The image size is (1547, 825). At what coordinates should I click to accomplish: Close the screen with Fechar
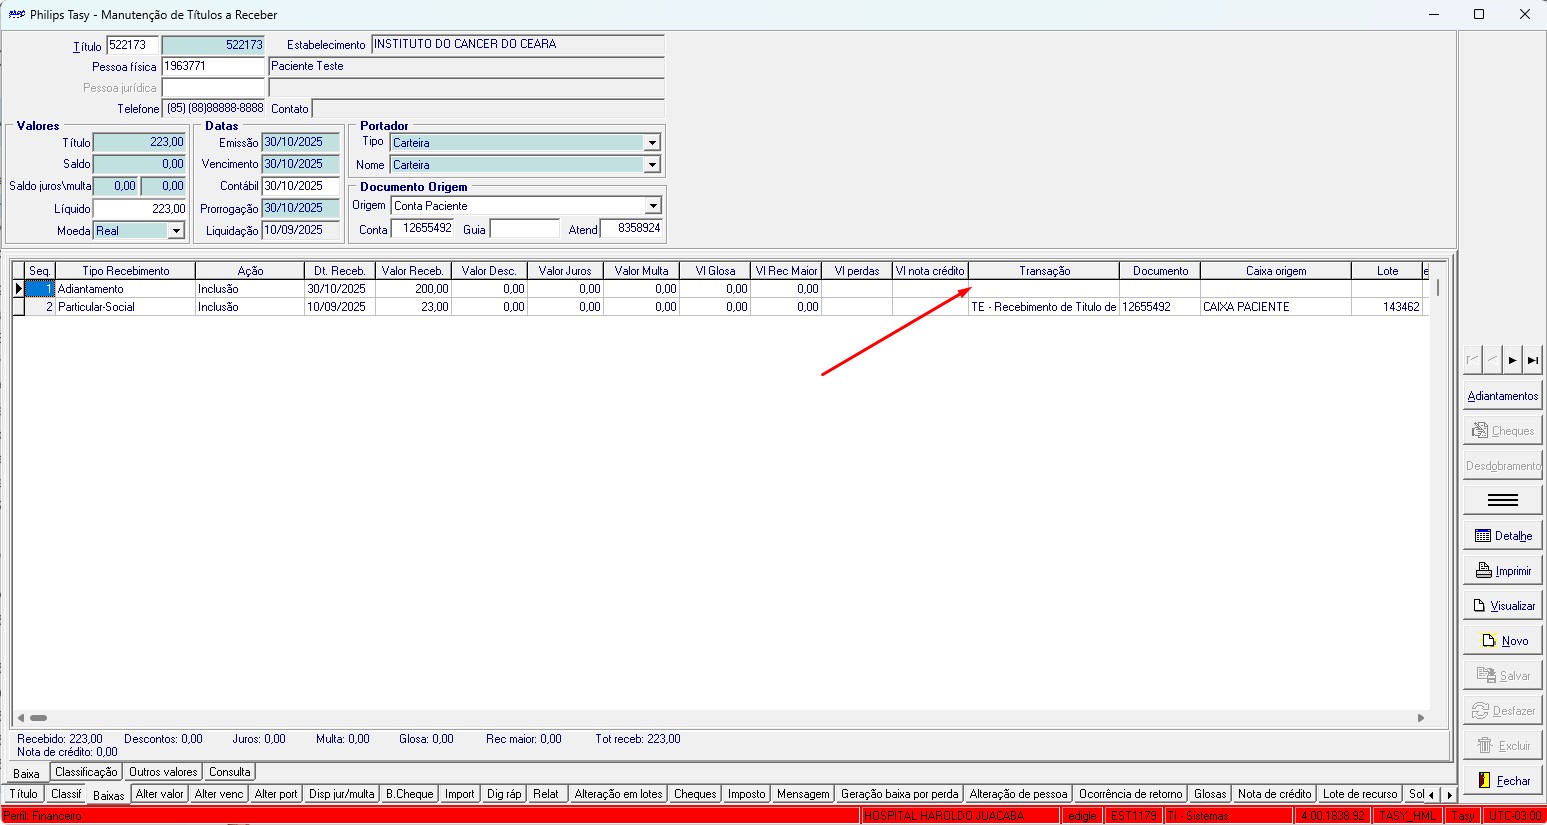pos(1503,781)
